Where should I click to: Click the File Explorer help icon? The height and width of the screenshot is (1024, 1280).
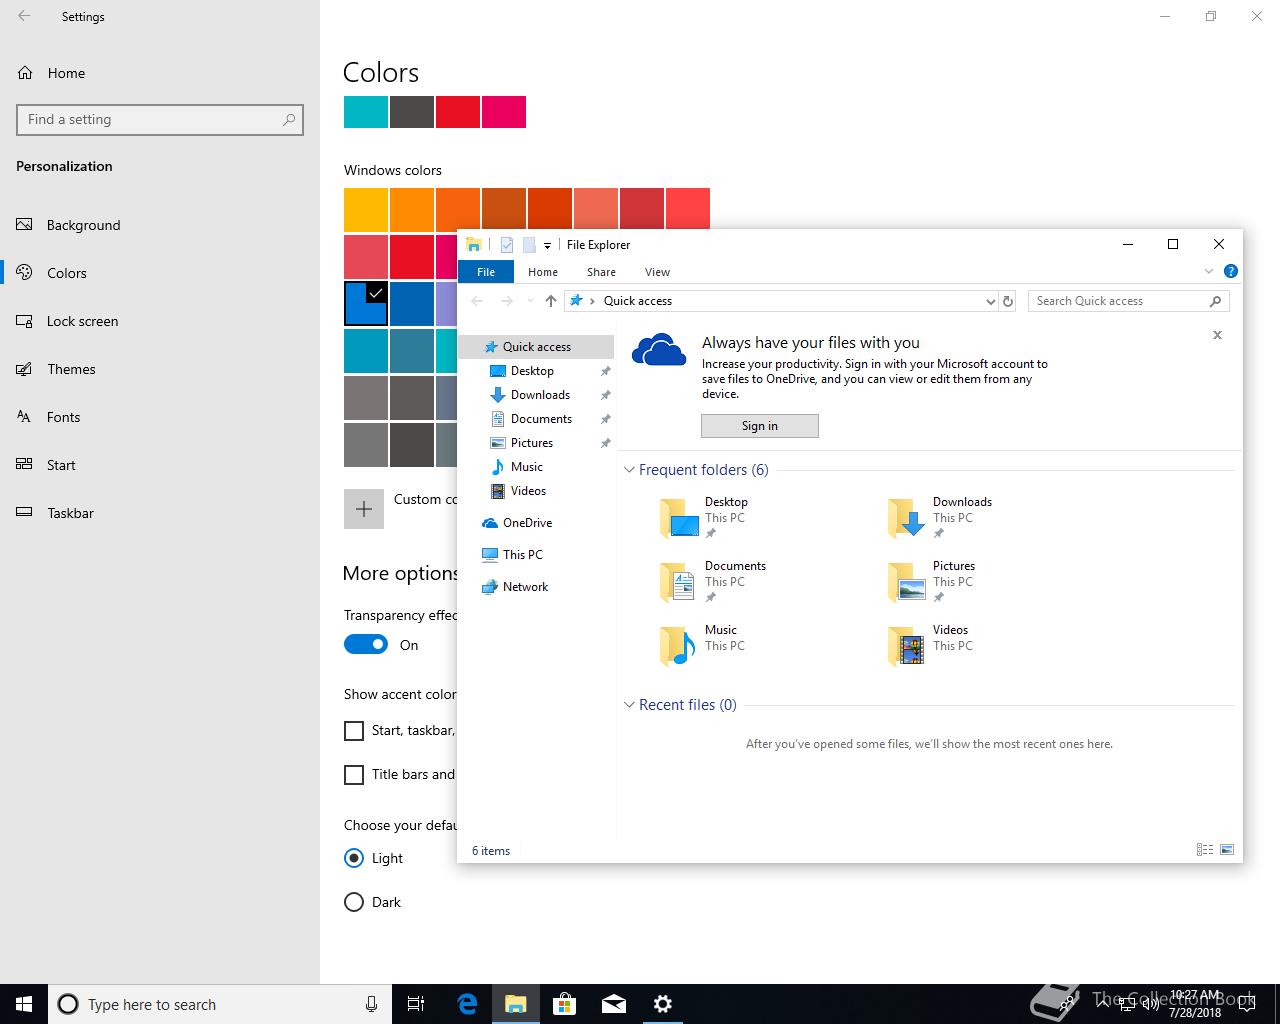pyautogui.click(x=1231, y=271)
